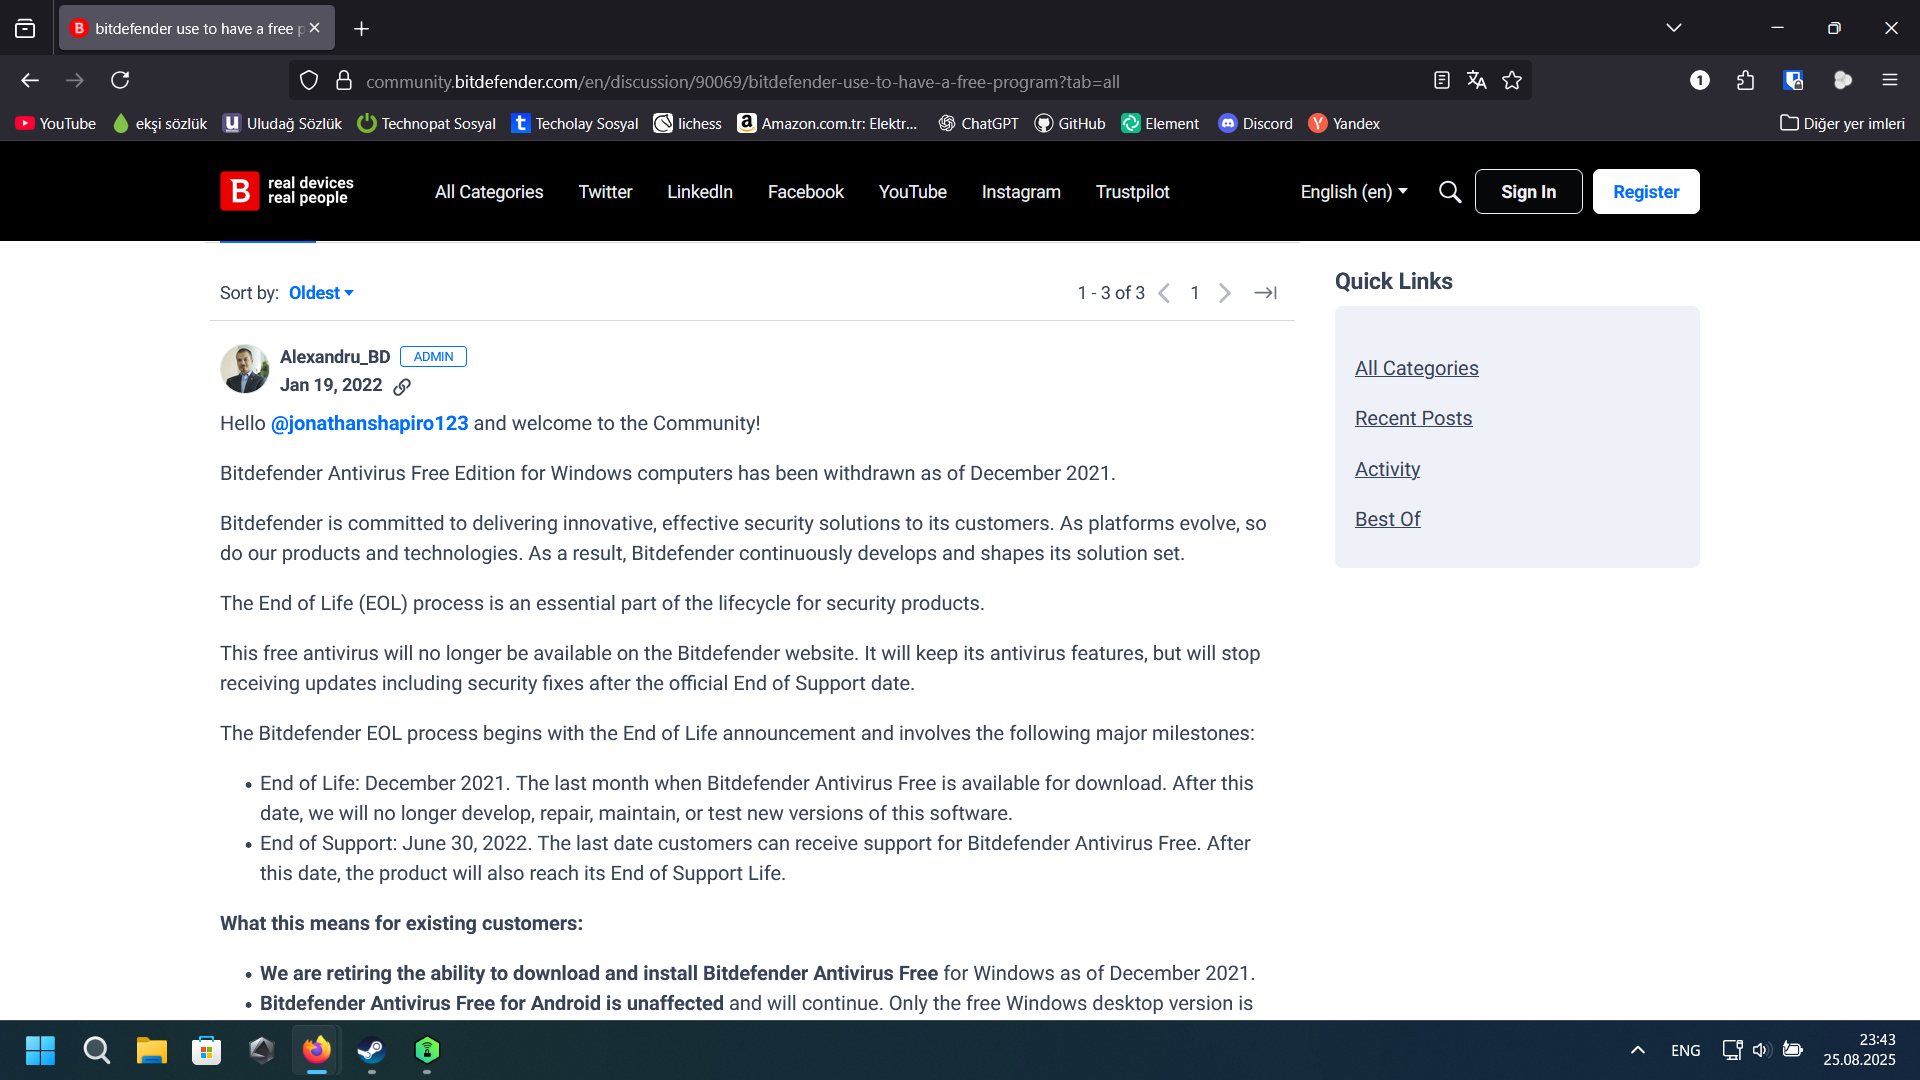Open All Categories in the top navigation
Viewport: 1920px width, 1080px height.
[489, 192]
